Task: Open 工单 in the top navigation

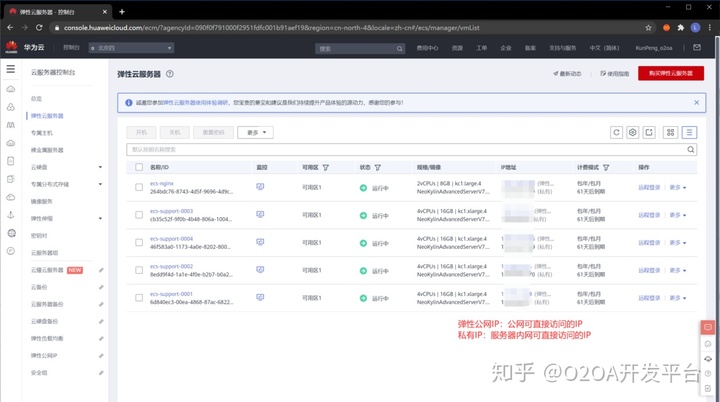Action: click(x=481, y=48)
